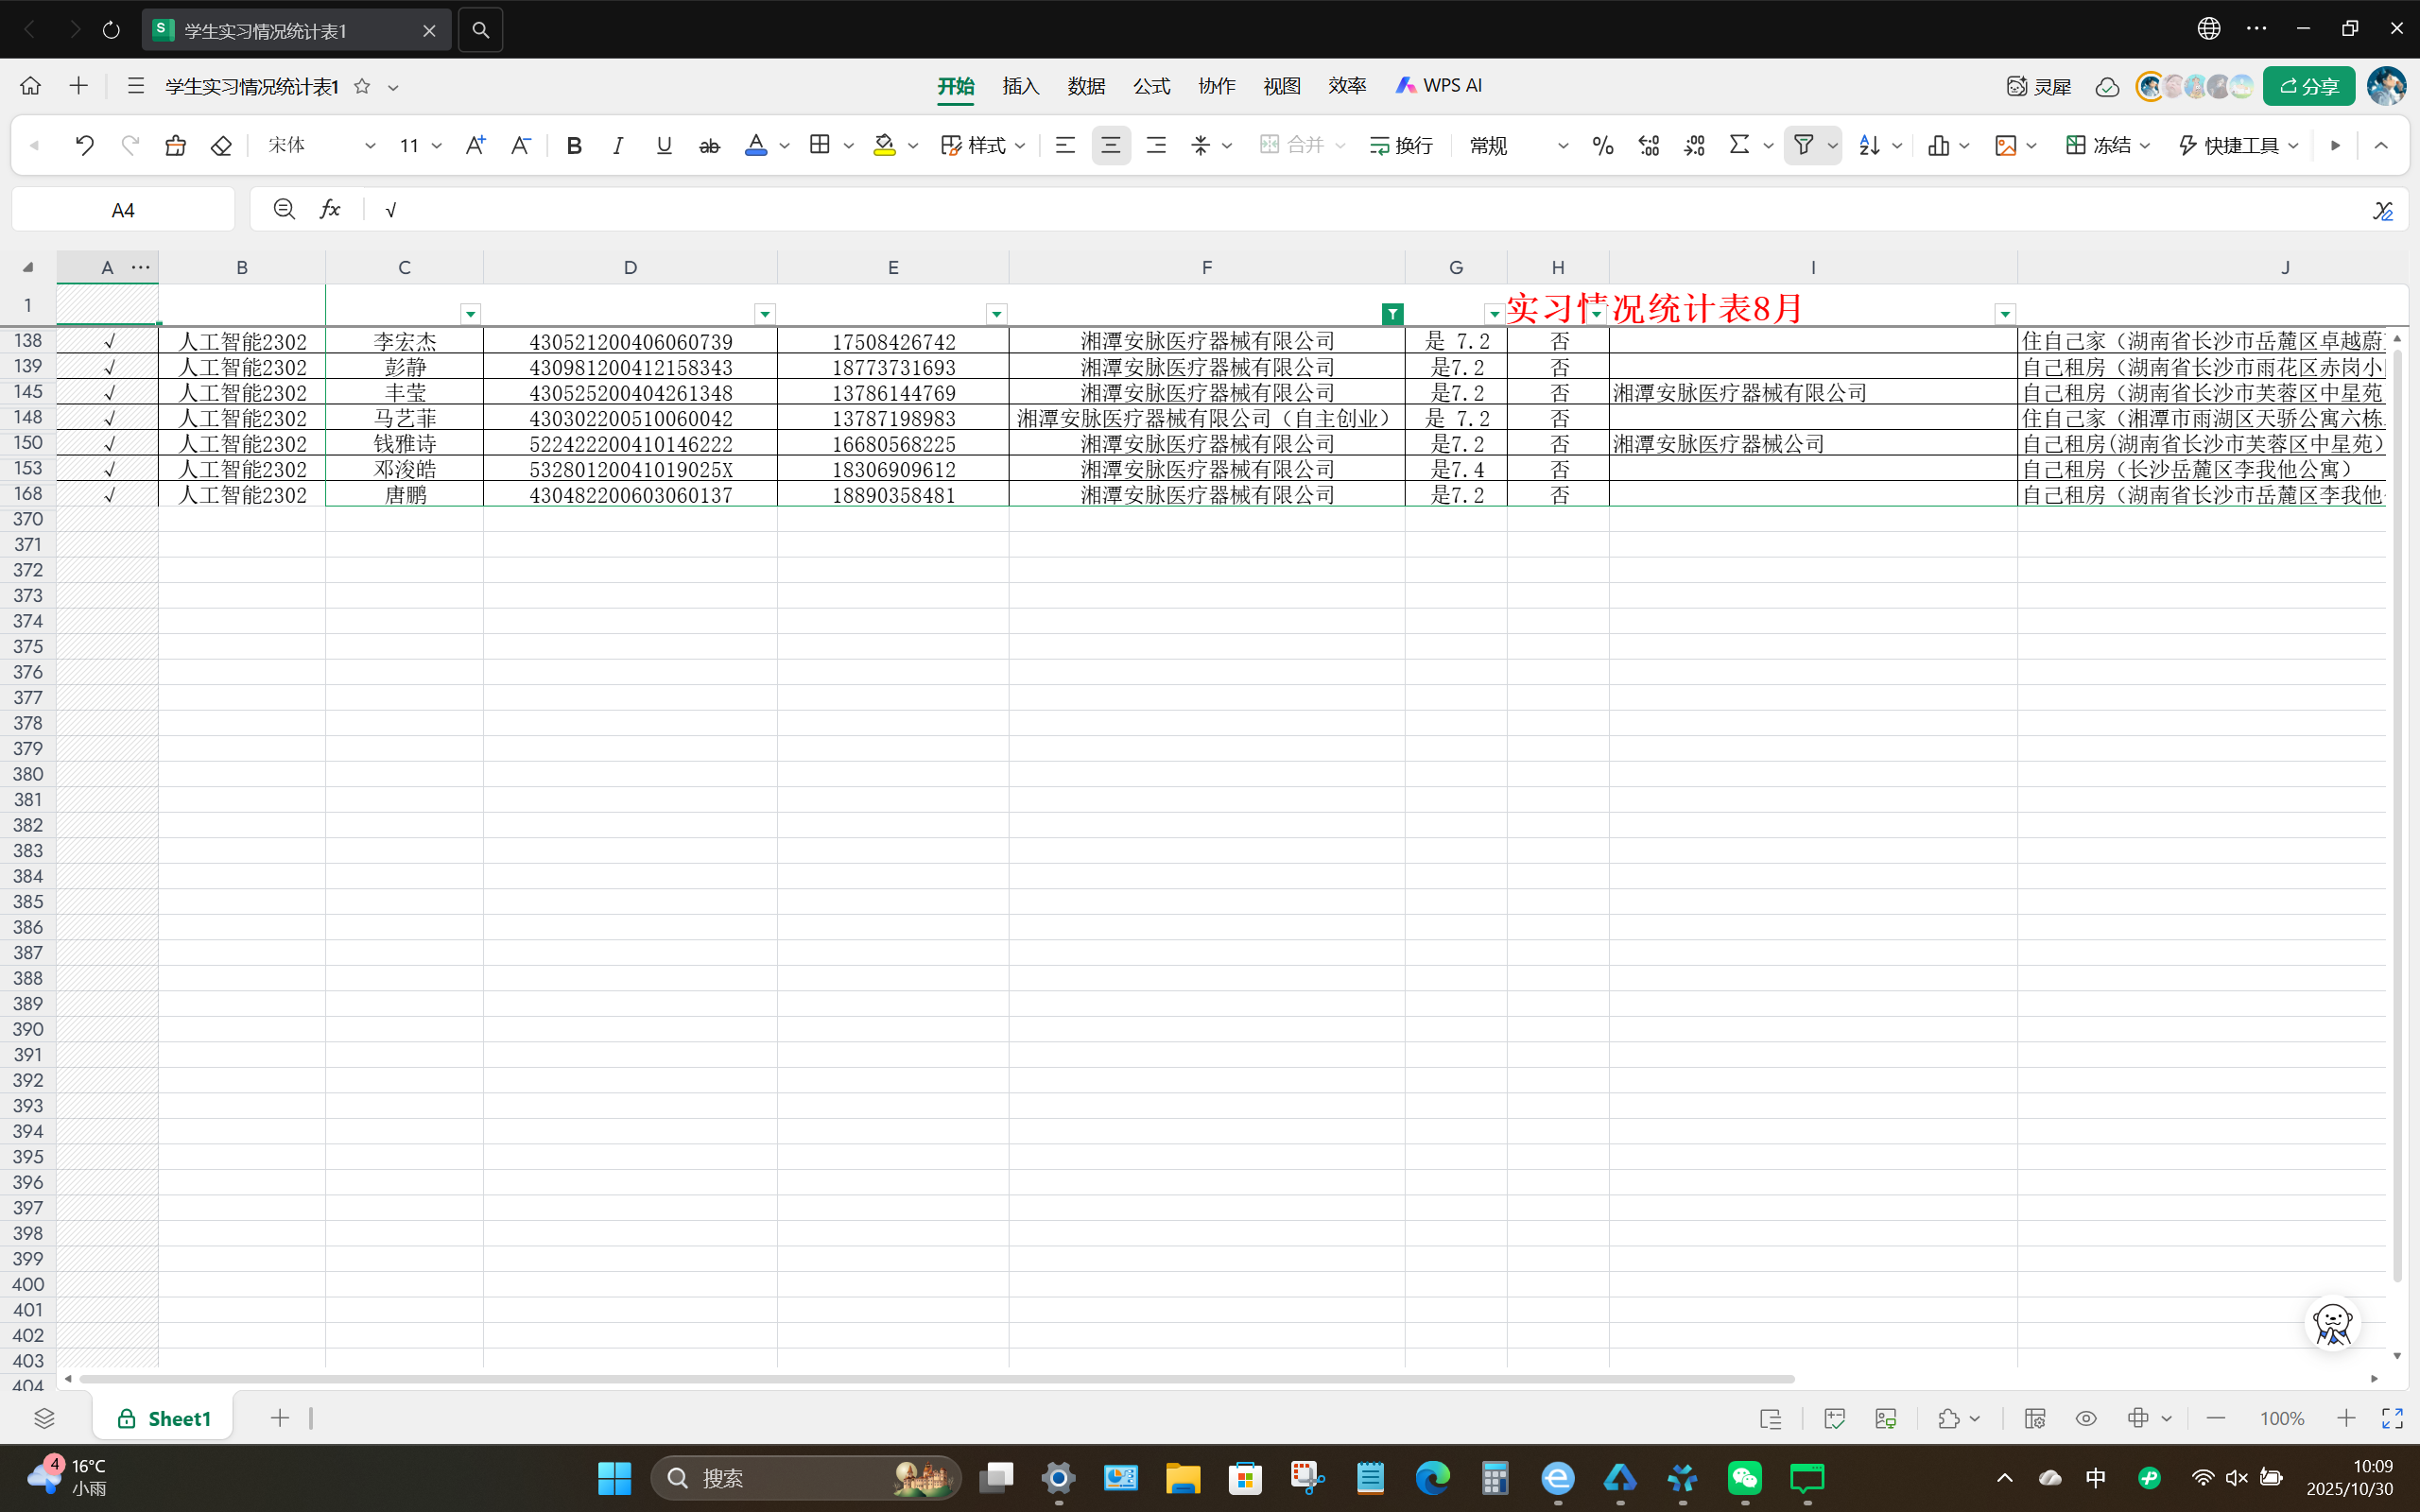
Task: Toggle the wrap text option 换行
Action: 1401,146
